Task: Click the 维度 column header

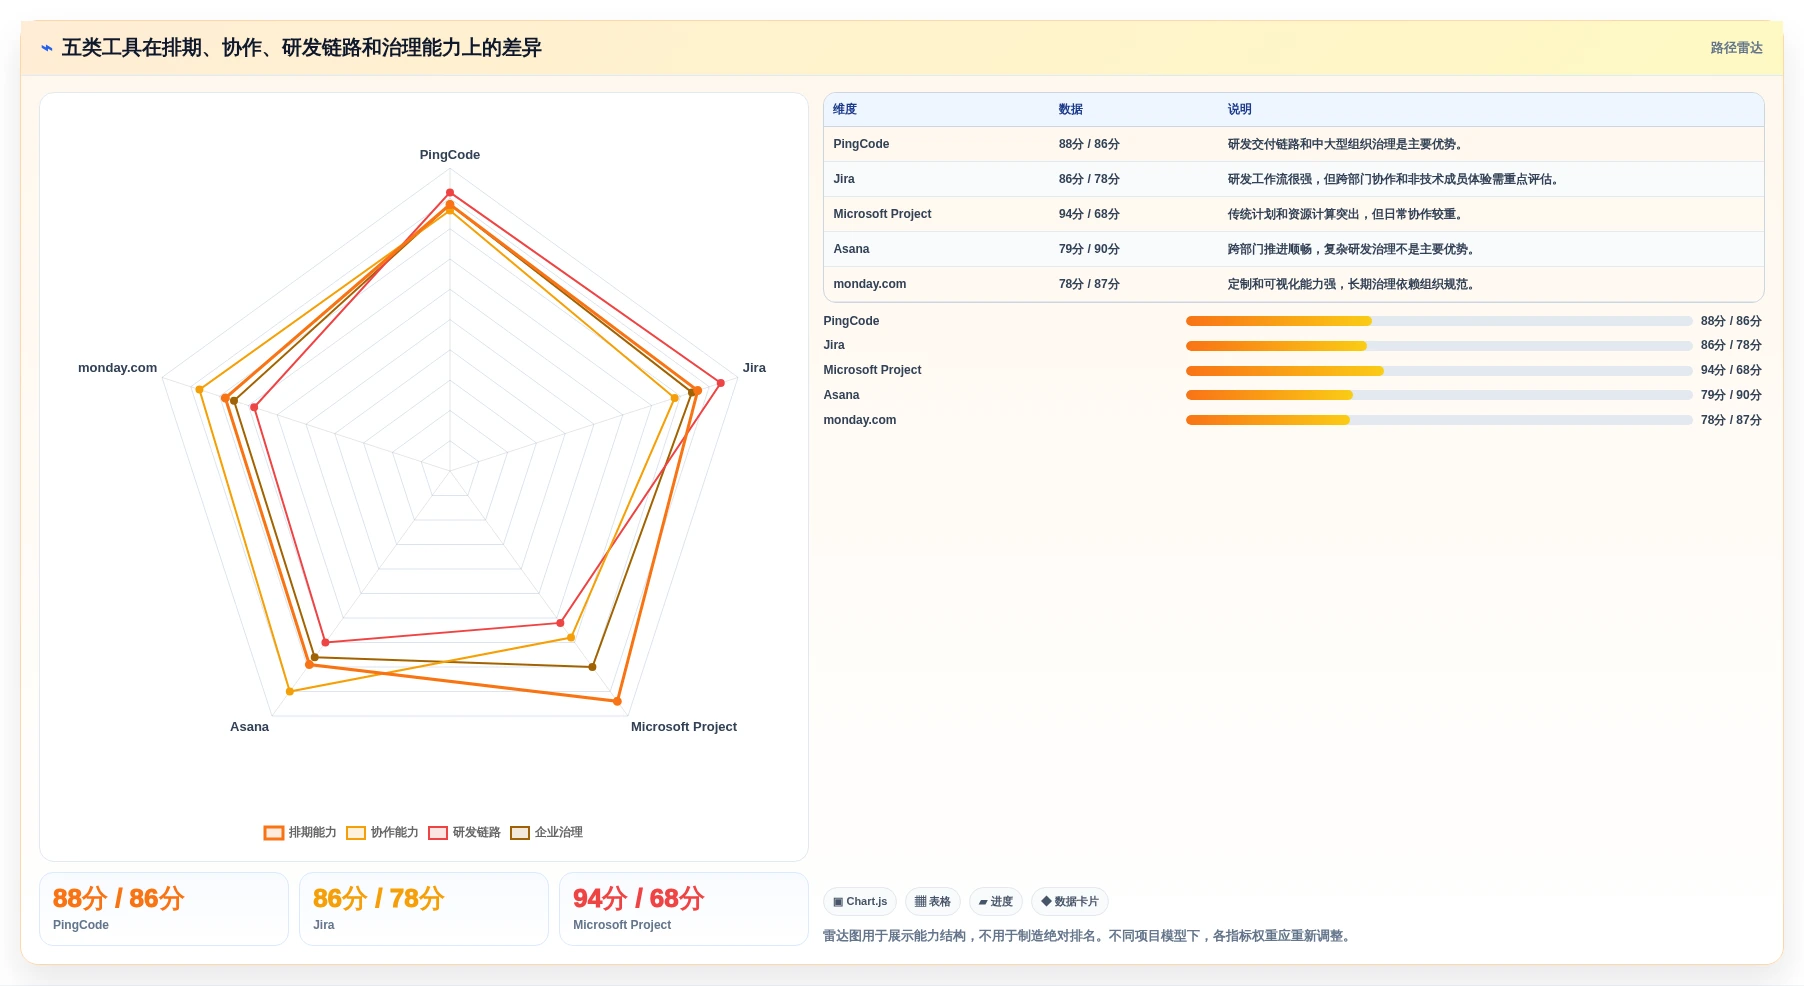Action: coord(845,109)
